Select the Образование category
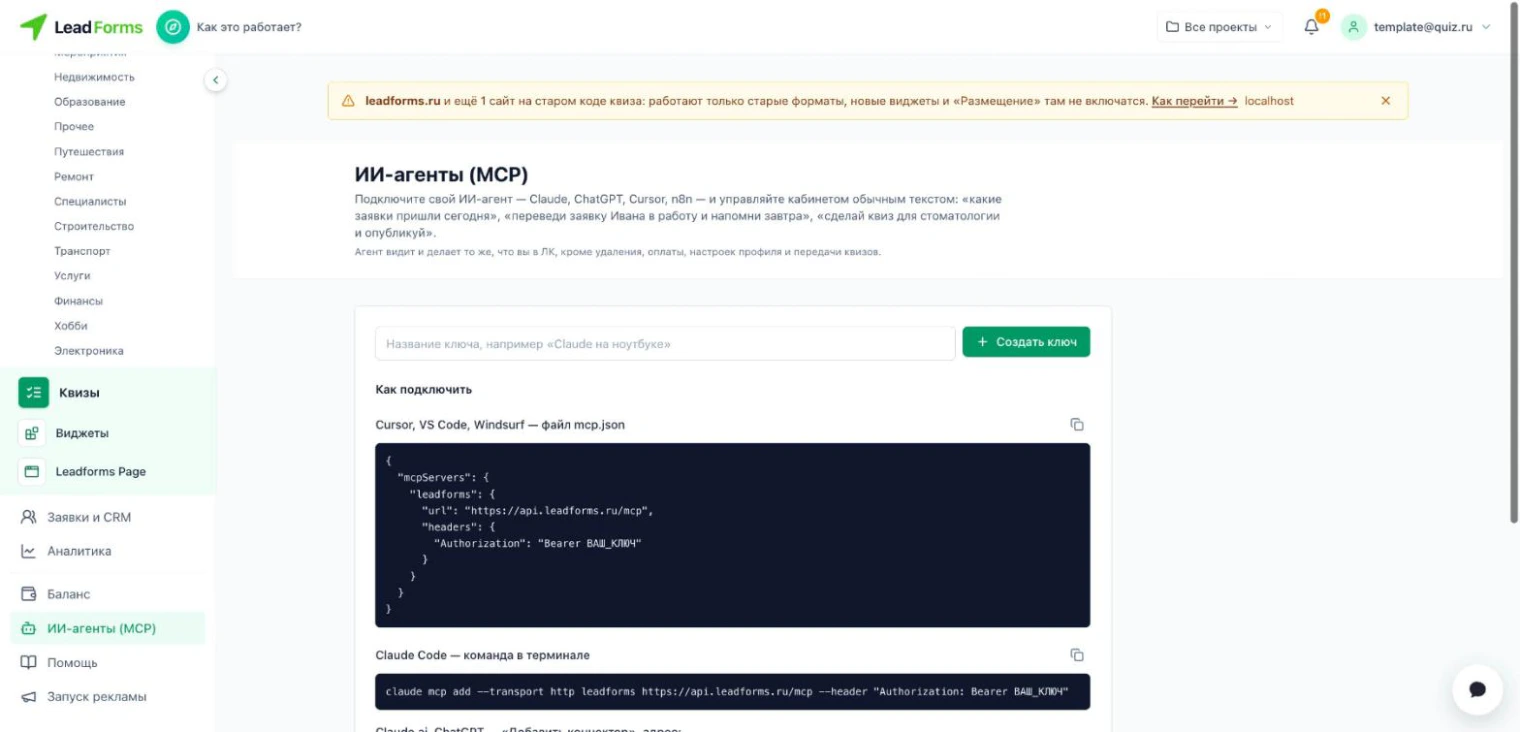This screenshot has width=1520, height=732. click(90, 102)
